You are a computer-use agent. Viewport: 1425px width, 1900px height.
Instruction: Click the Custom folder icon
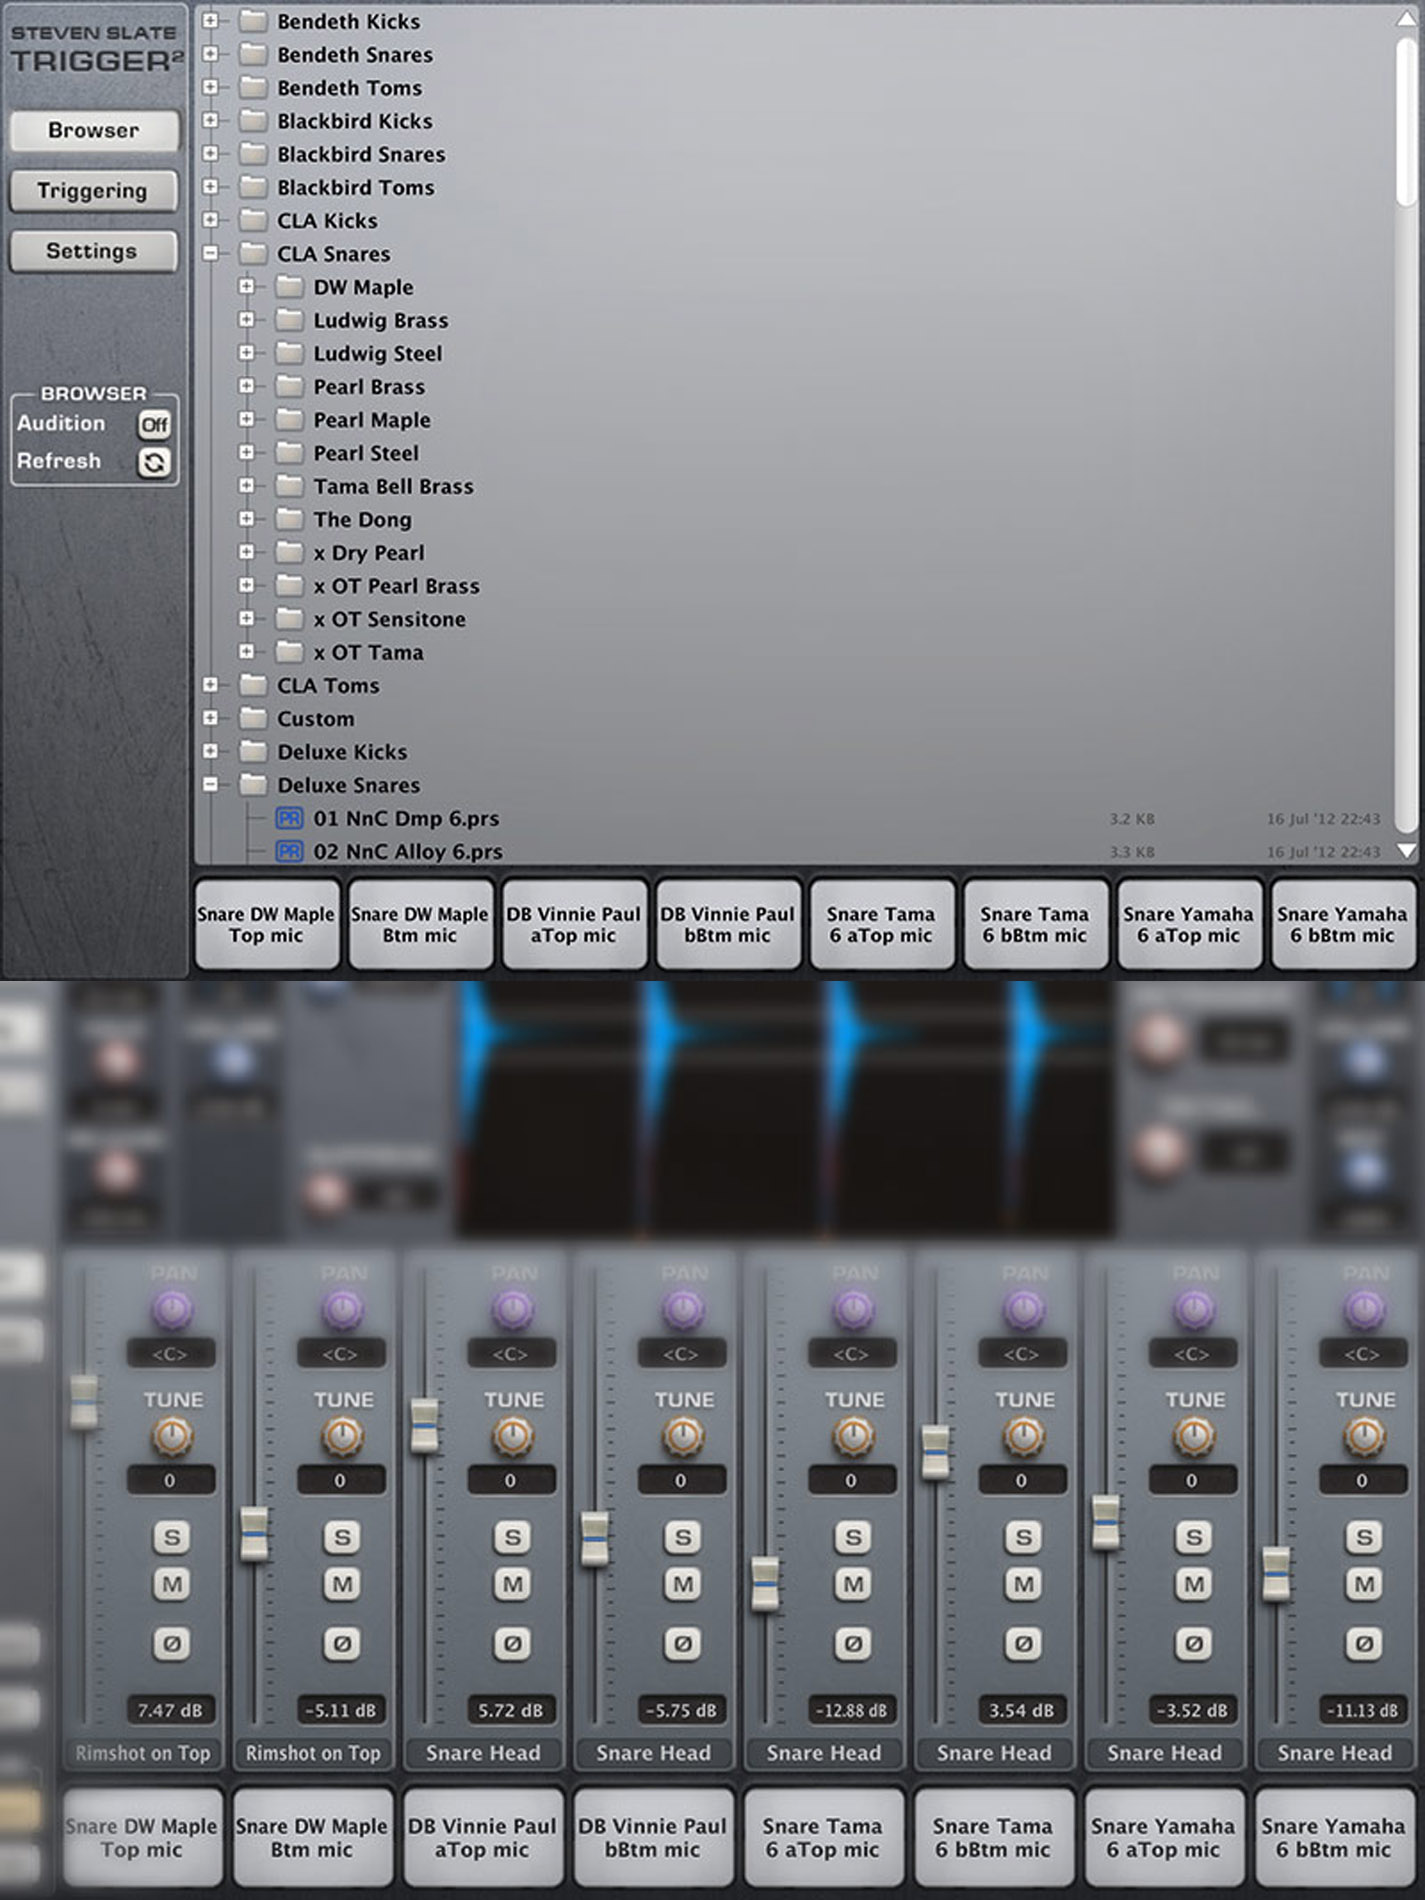click(253, 718)
